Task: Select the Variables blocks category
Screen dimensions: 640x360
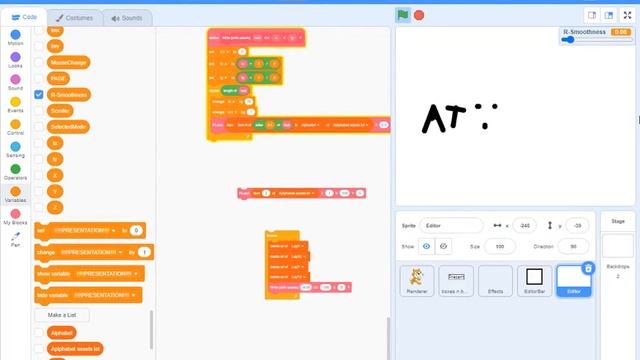Action: click(x=15, y=195)
